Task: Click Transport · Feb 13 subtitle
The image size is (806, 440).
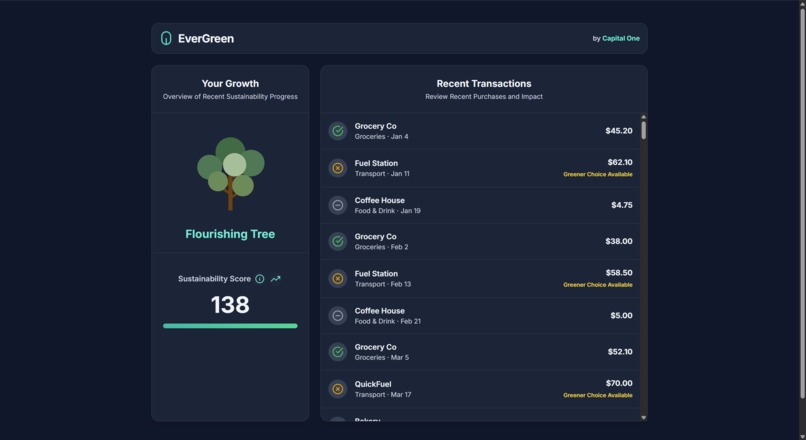Action: coord(383,284)
